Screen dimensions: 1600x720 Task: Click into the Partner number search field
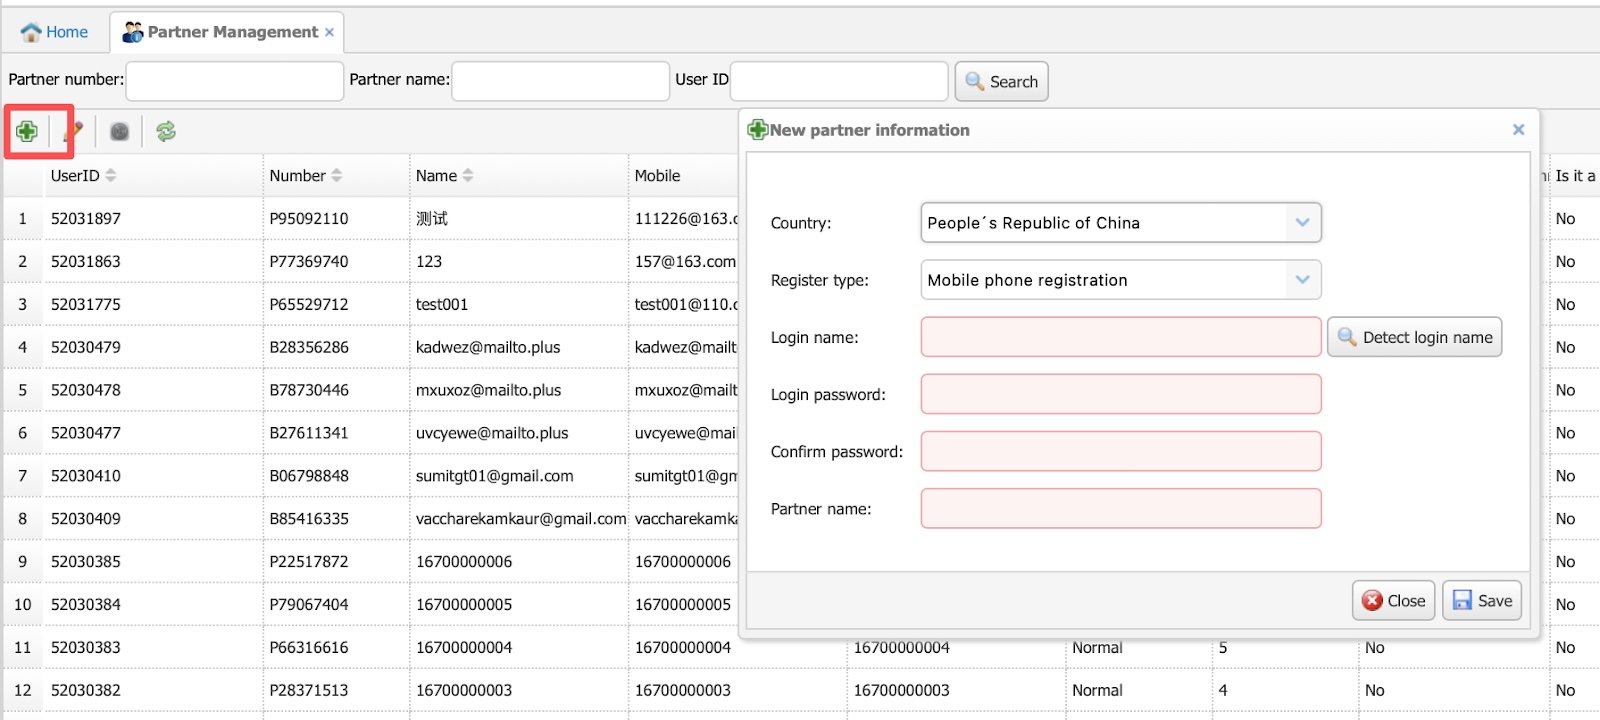[234, 81]
